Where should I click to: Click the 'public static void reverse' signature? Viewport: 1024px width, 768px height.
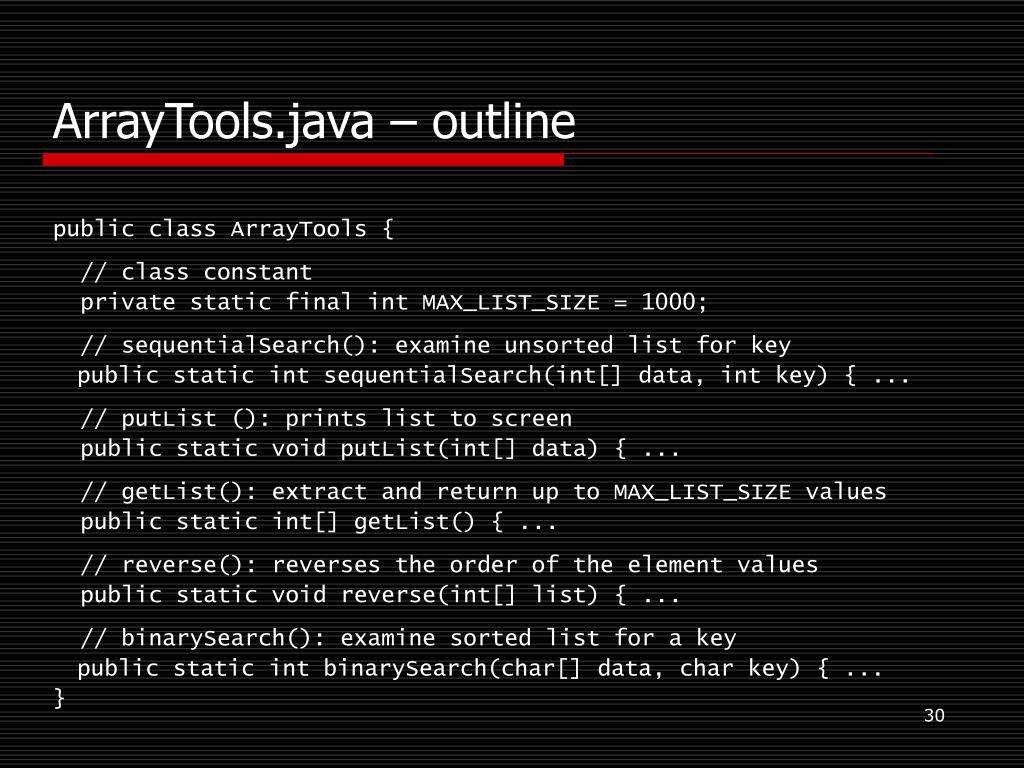[380, 595]
